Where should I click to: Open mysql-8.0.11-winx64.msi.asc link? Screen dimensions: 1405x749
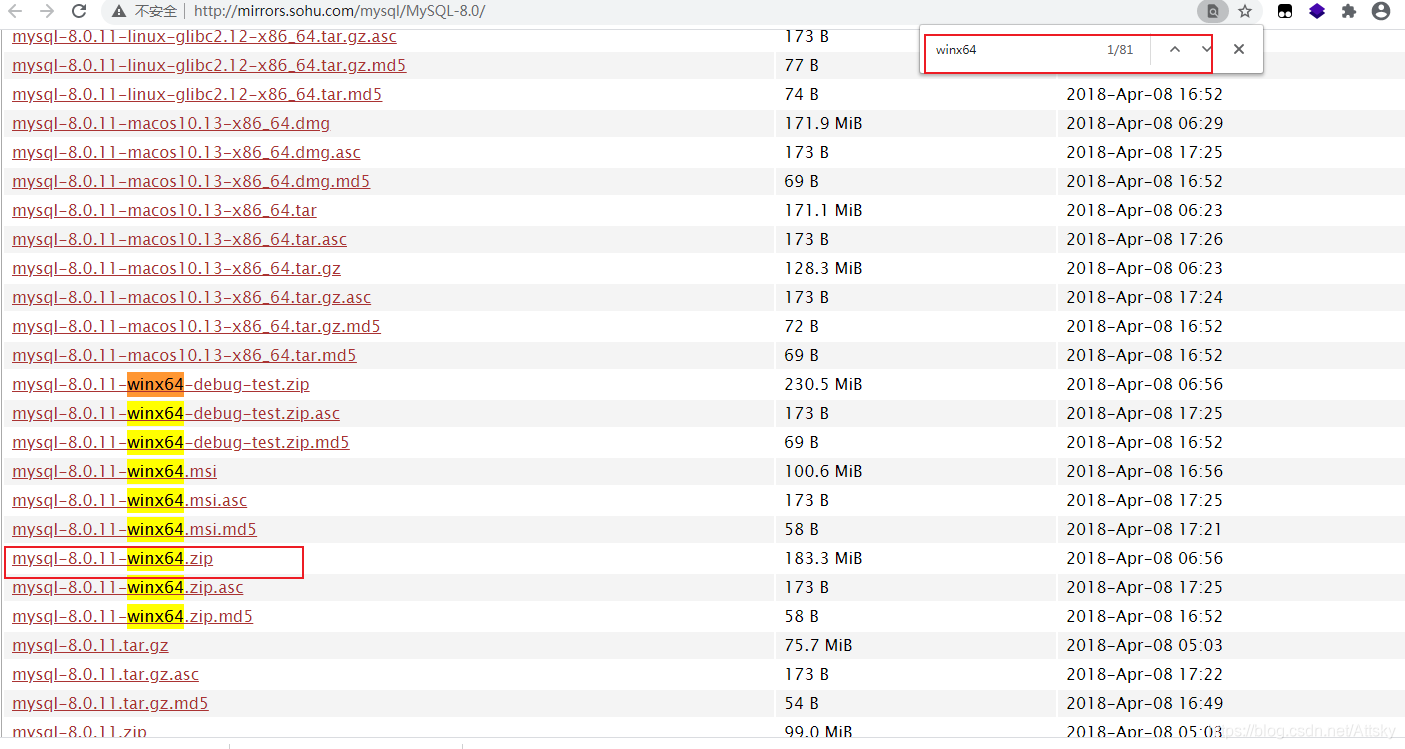[130, 500]
